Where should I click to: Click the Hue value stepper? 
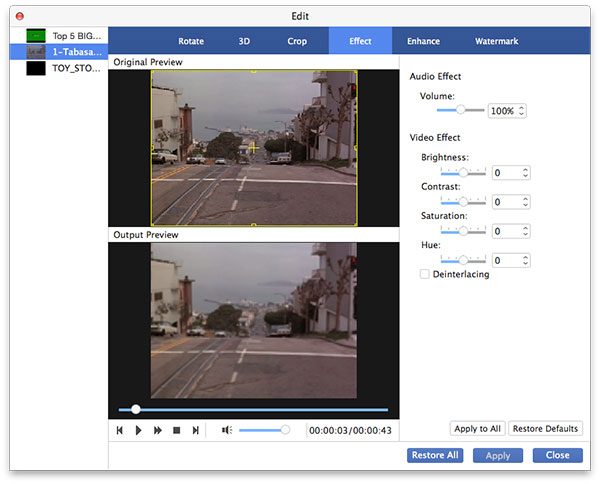pyautogui.click(x=525, y=260)
